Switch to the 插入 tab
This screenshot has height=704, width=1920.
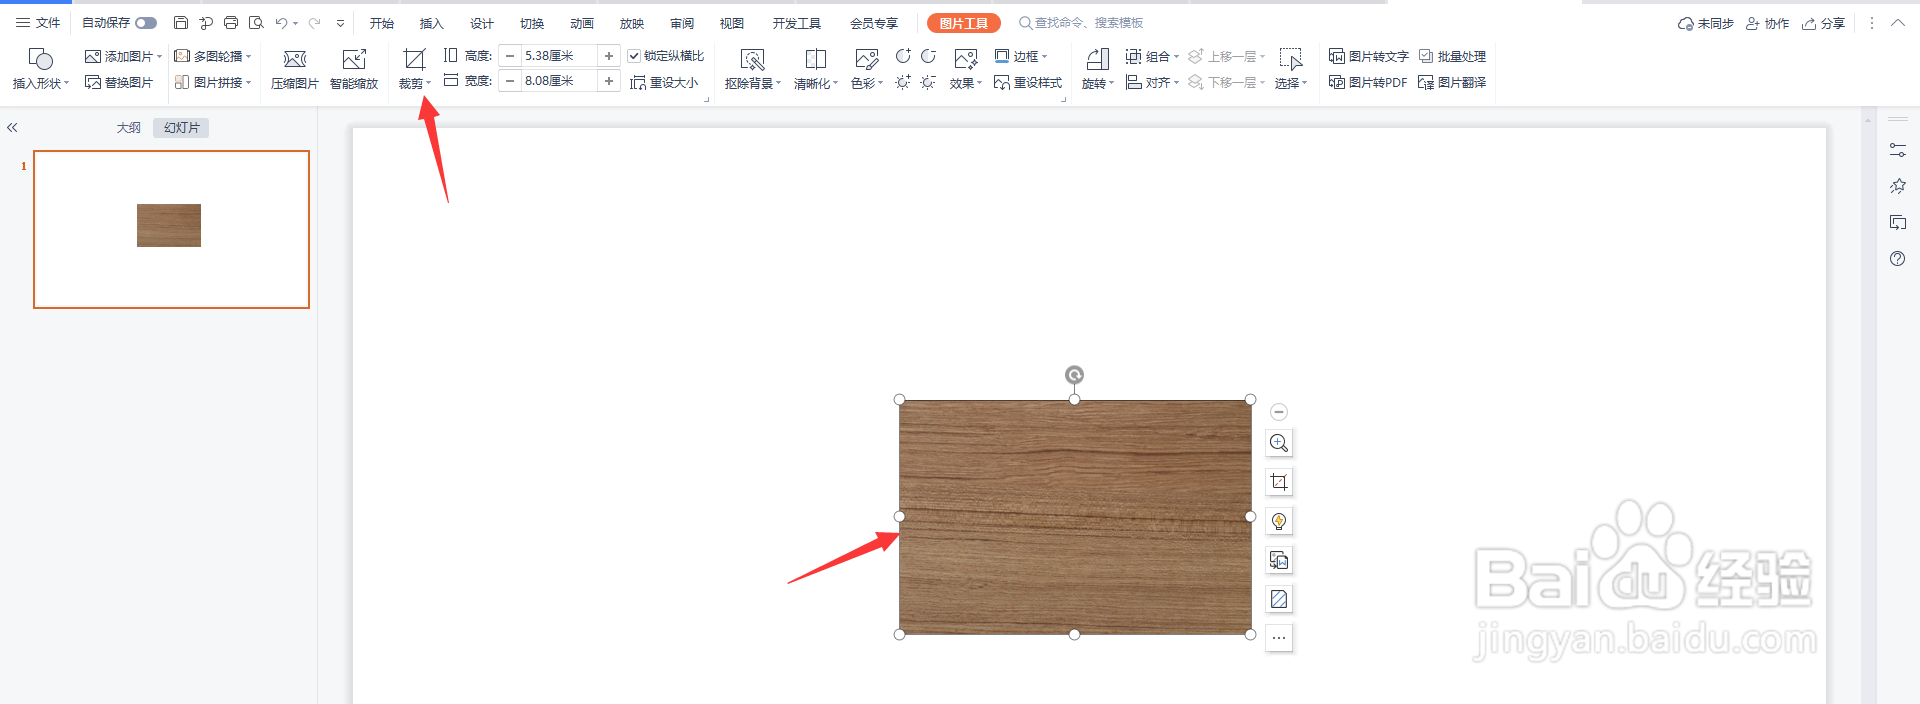pyautogui.click(x=432, y=23)
